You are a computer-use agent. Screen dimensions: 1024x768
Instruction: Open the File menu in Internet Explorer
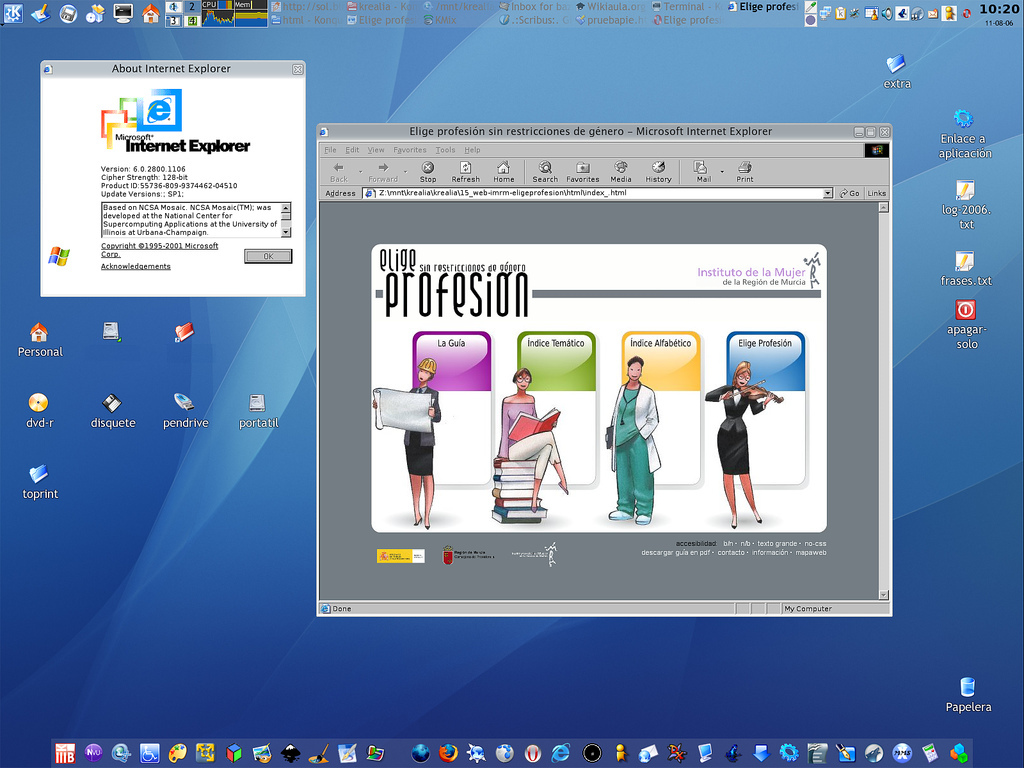pos(330,150)
